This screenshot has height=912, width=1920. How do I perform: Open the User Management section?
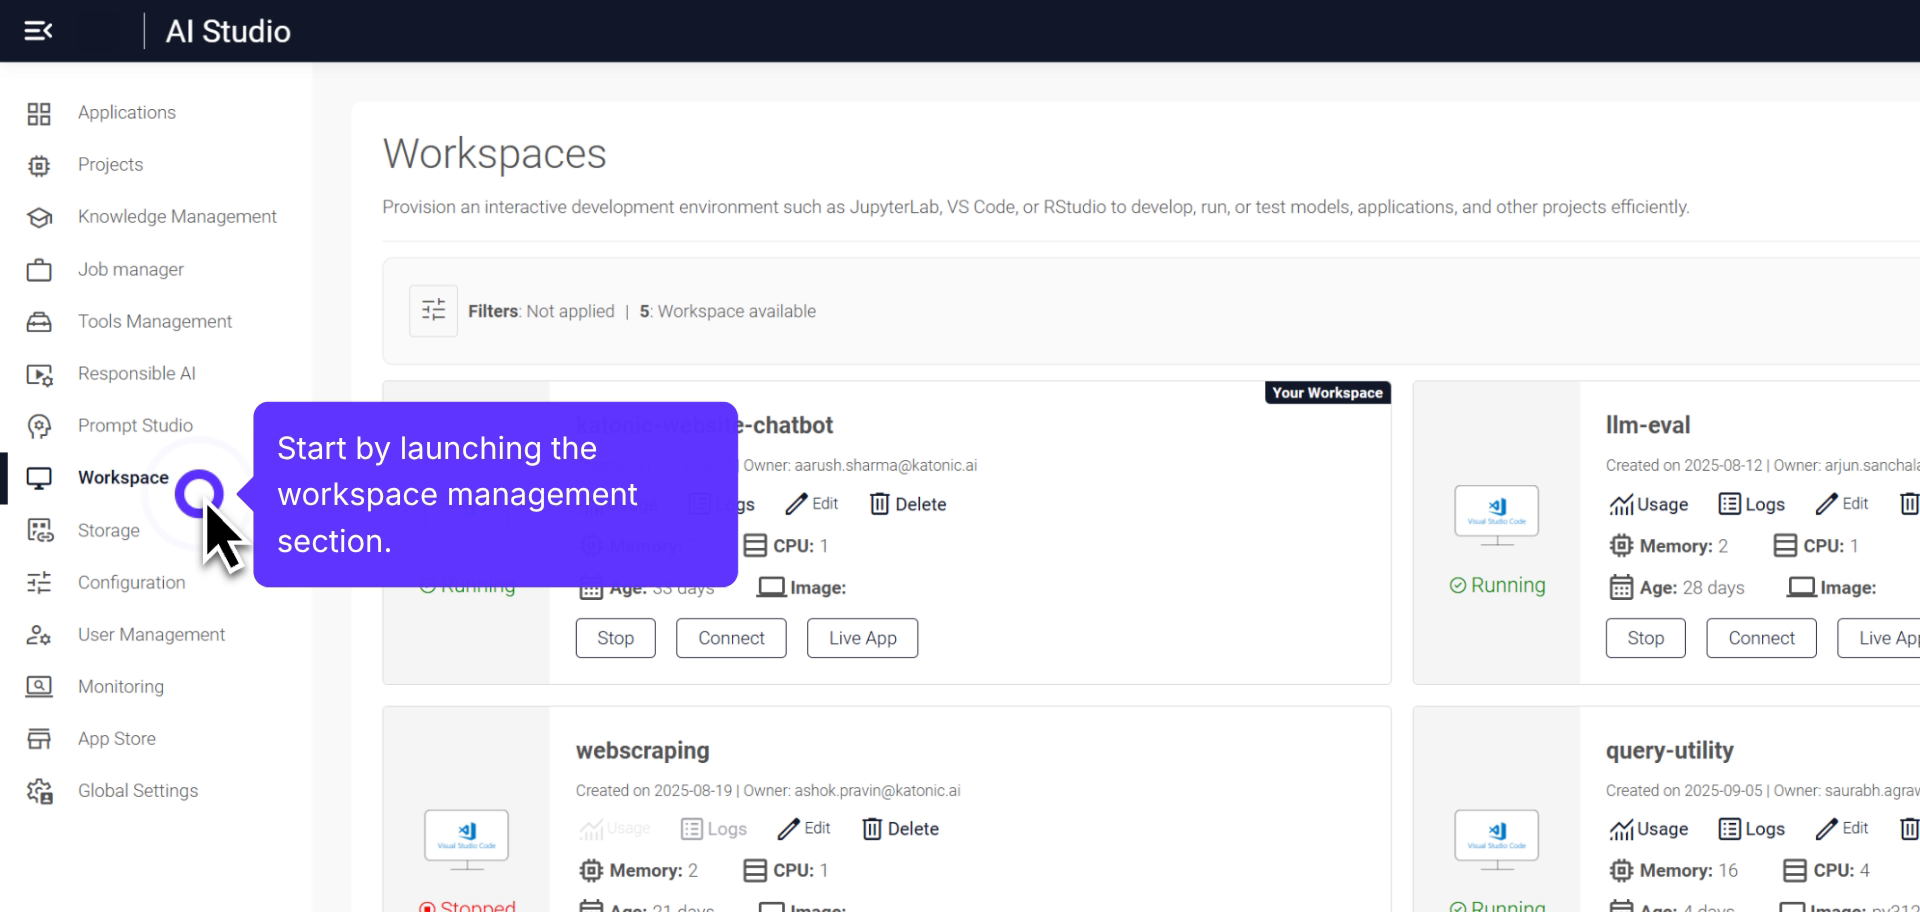(x=151, y=634)
